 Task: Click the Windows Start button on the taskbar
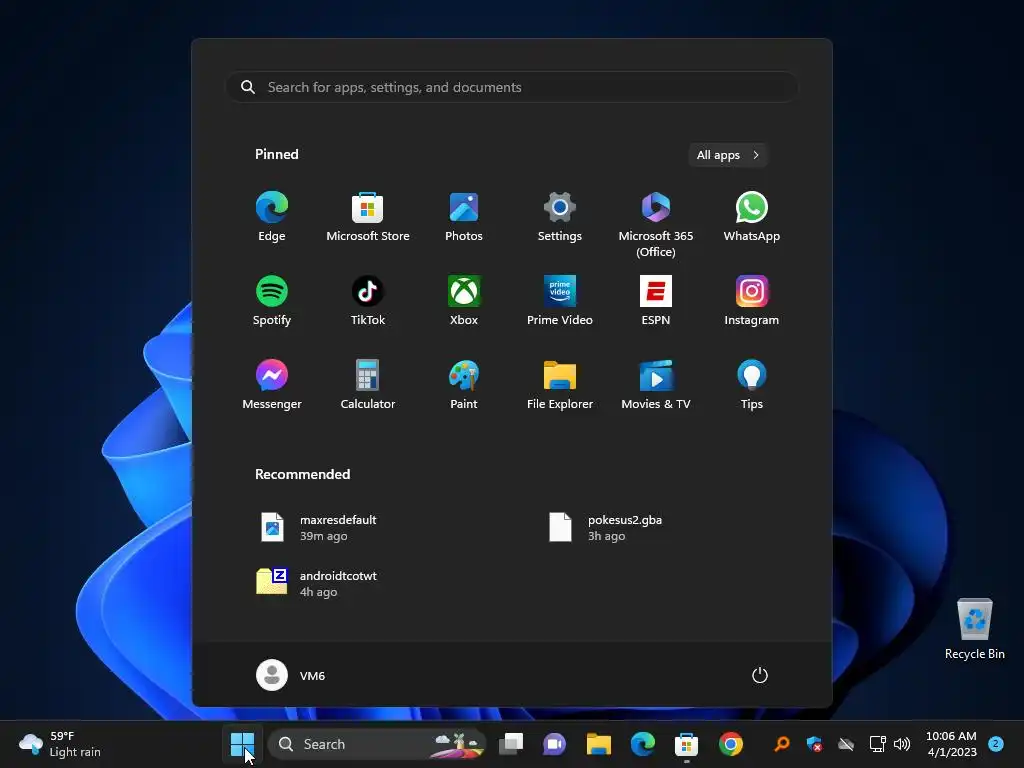click(x=242, y=744)
